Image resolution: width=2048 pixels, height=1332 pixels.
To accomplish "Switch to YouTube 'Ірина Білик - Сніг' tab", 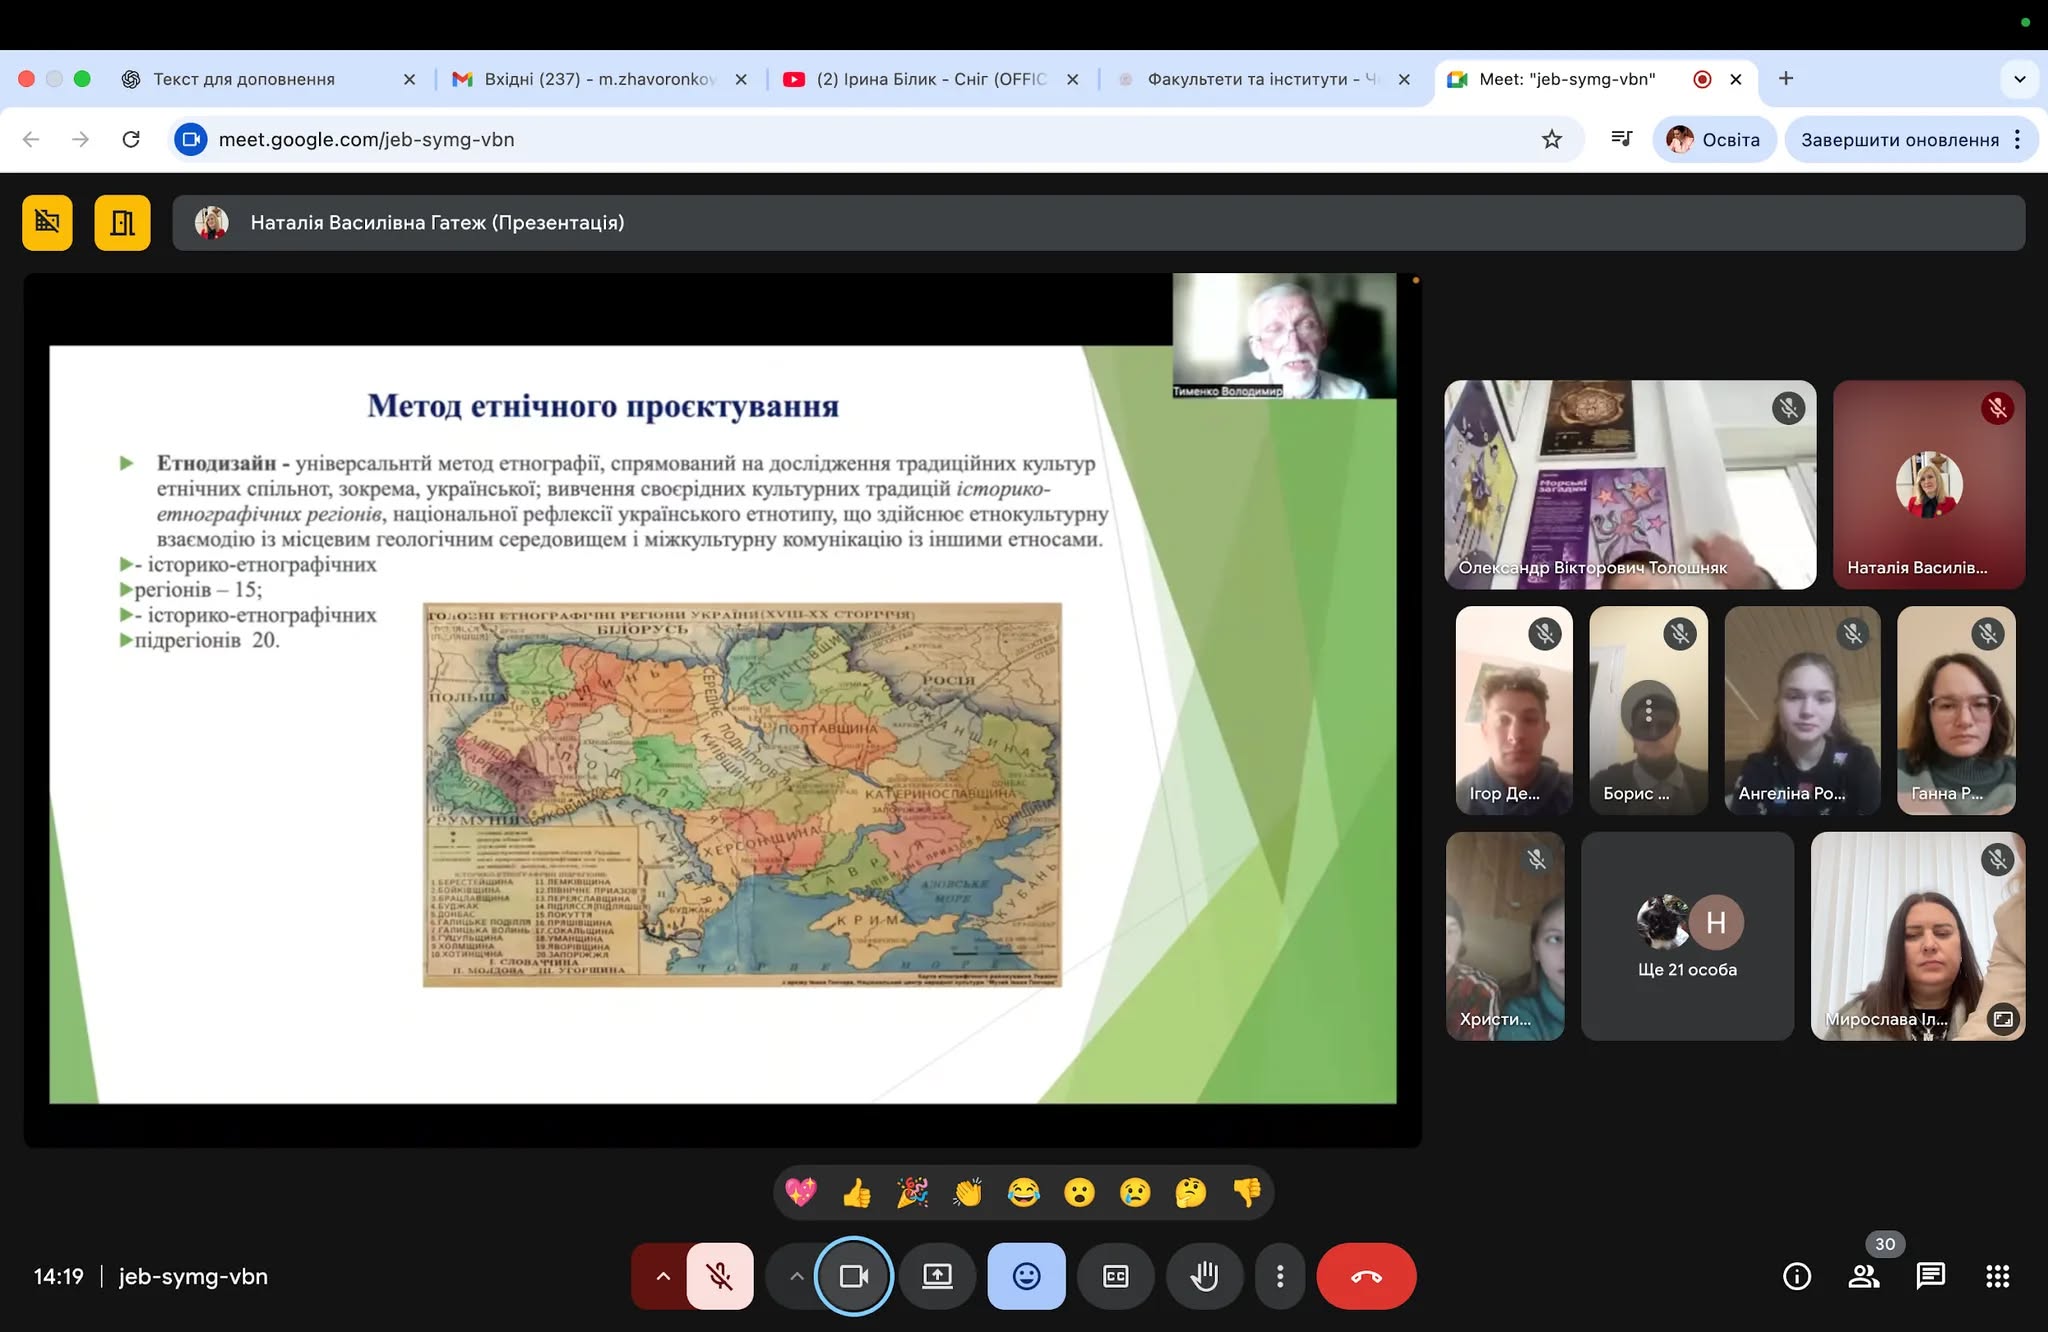I will pyautogui.click(x=932, y=79).
